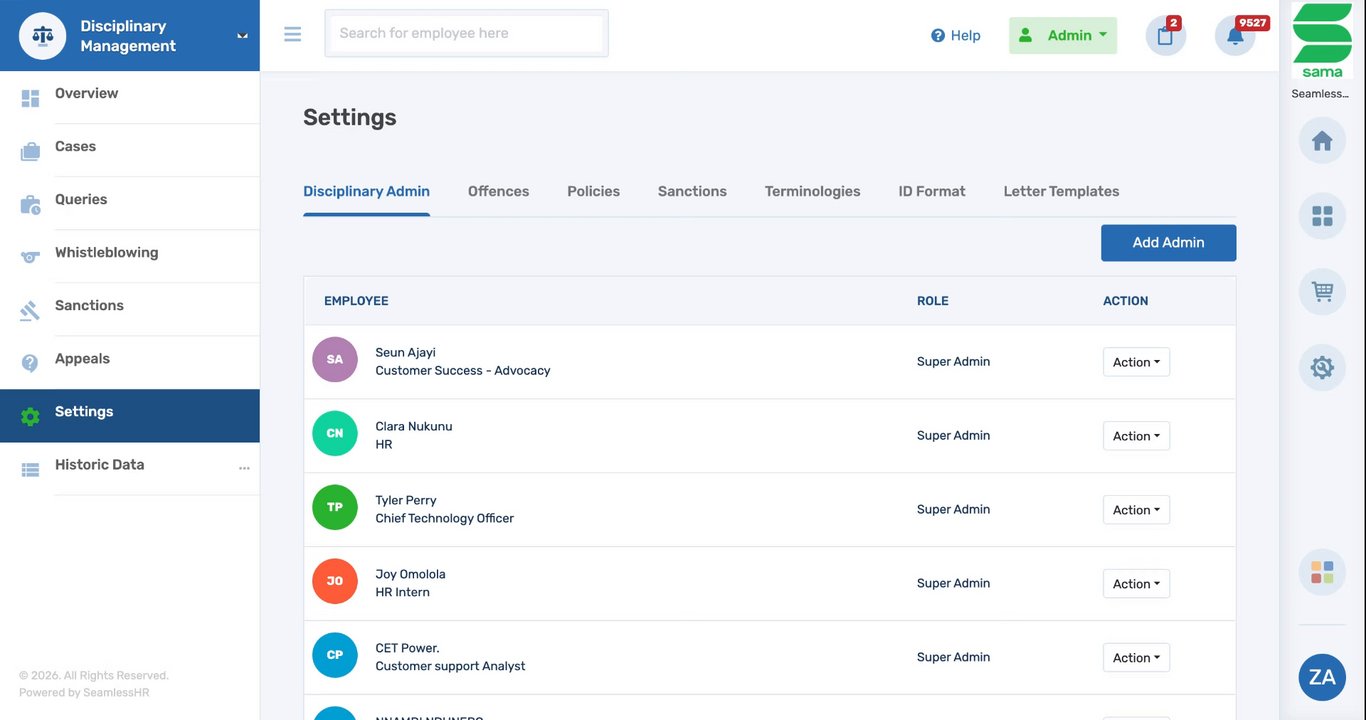Click the hamburger menu icon
The width and height of the screenshot is (1366, 720).
292,34
